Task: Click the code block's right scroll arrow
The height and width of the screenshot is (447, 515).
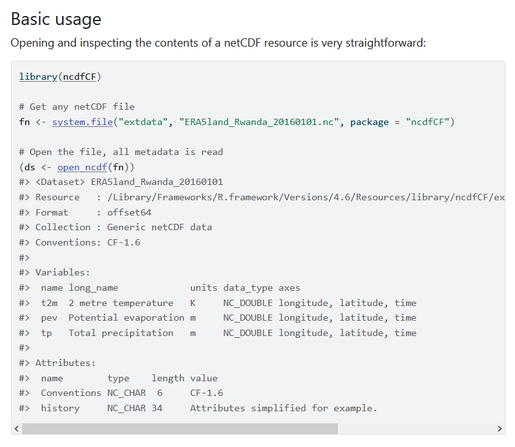Action: pos(499,429)
